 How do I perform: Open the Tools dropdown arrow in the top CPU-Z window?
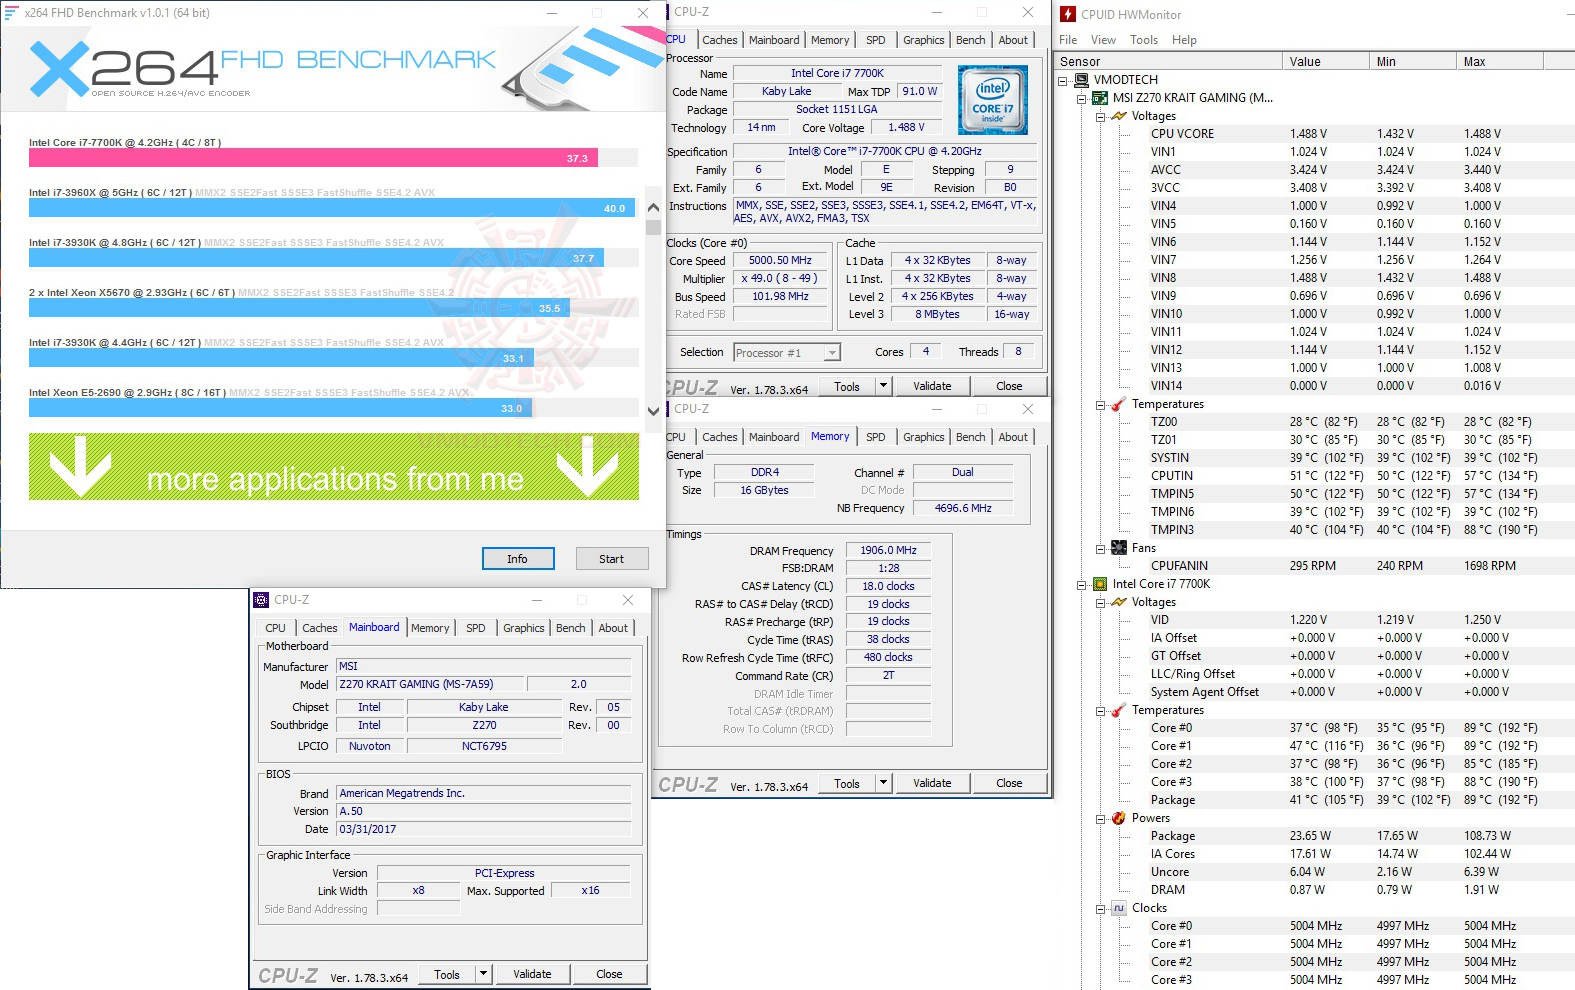[x=883, y=386]
